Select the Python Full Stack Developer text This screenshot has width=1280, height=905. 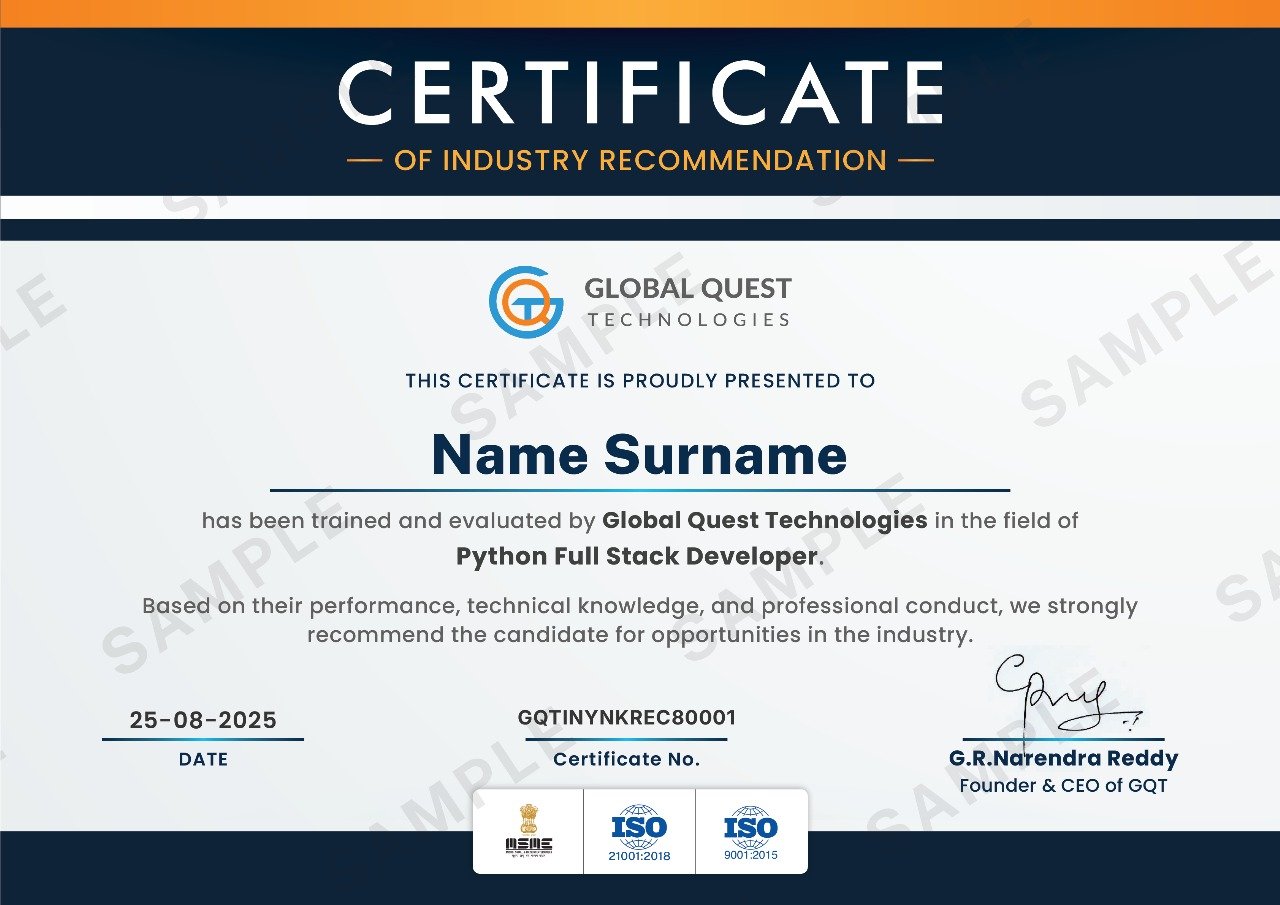click(x=637, y=556)
